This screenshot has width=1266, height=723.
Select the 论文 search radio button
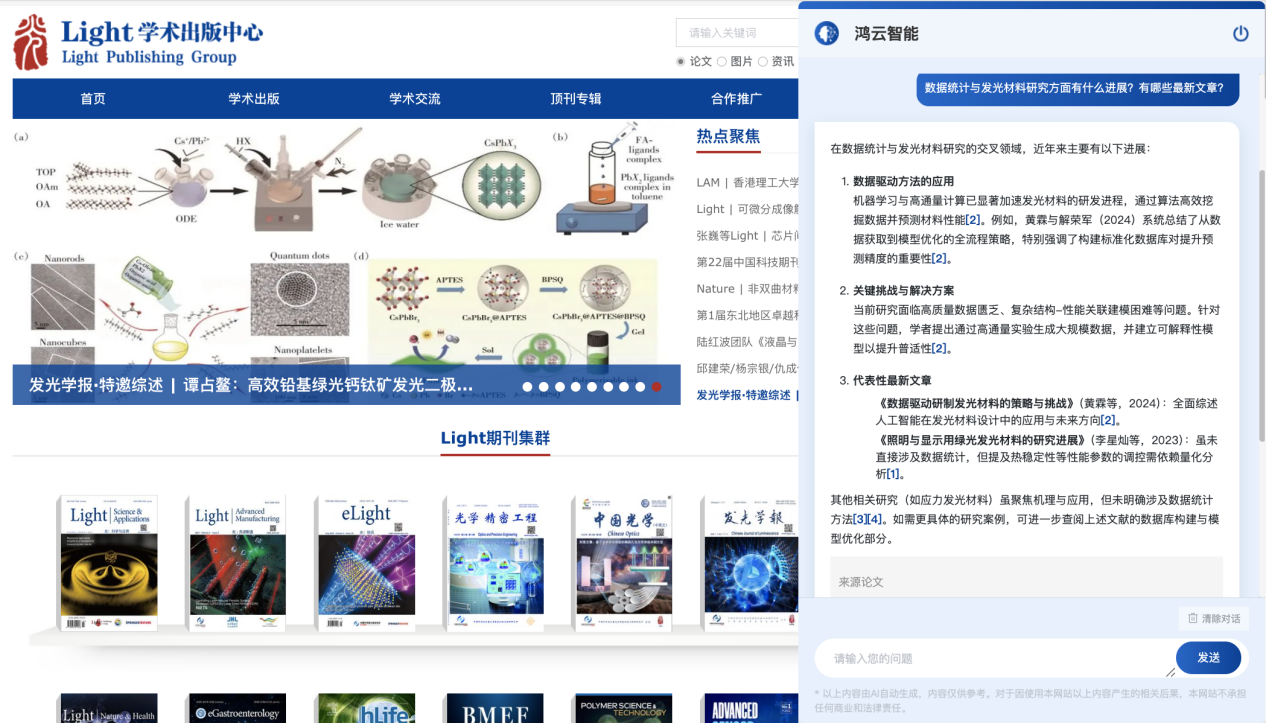(x=682, y=61)
